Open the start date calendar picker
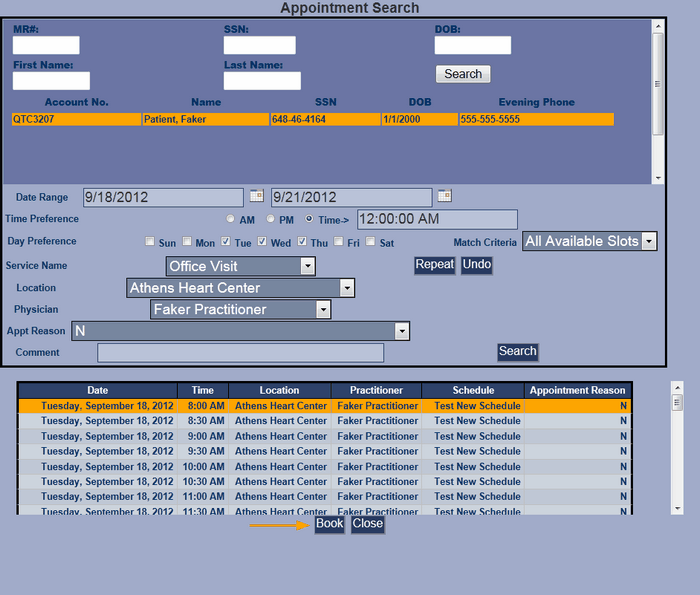 click(x=256, y=196)
